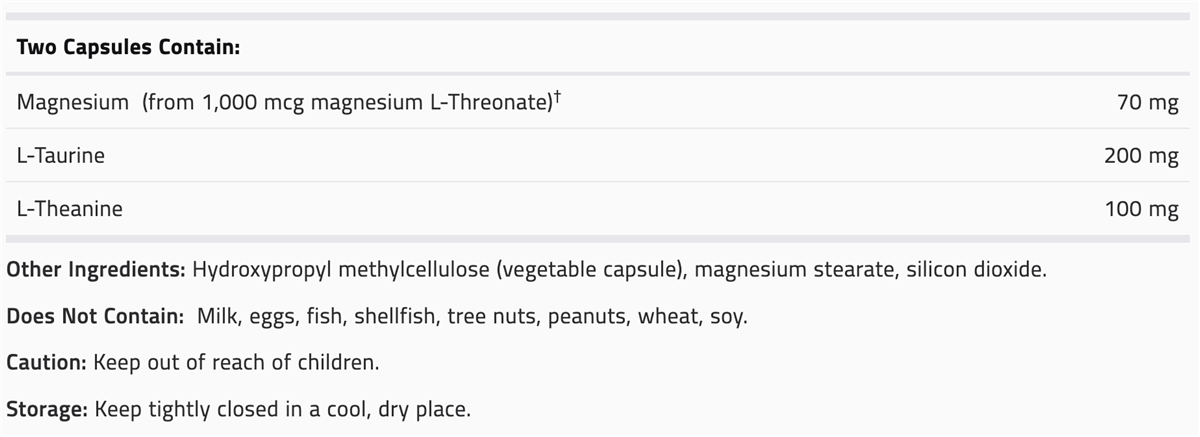This screenshot has width=1200, height=437.
Task: Click the 'Storage:' bold label
Action: coord(47,409)
